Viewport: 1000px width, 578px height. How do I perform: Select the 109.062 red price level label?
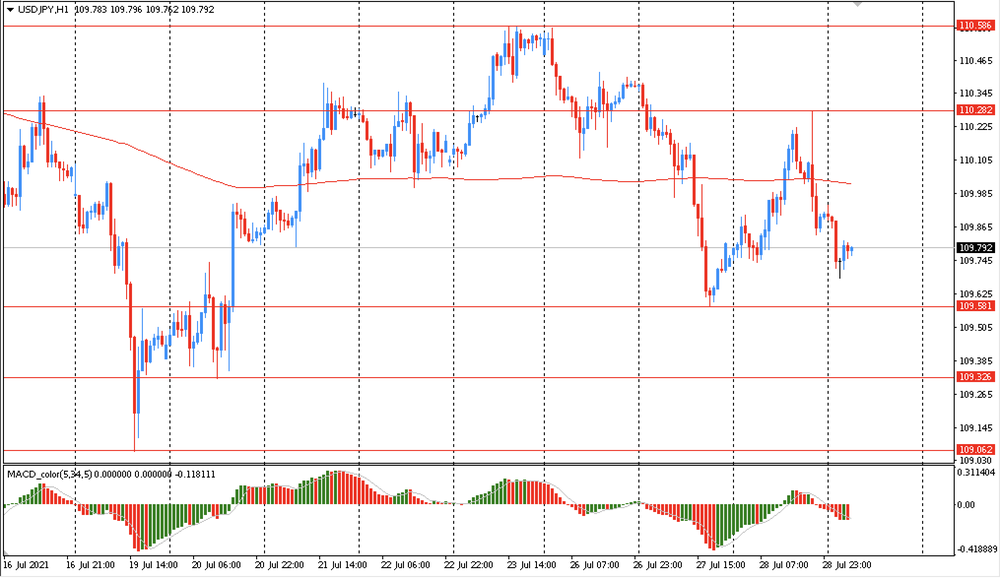[x=976, y=450]
